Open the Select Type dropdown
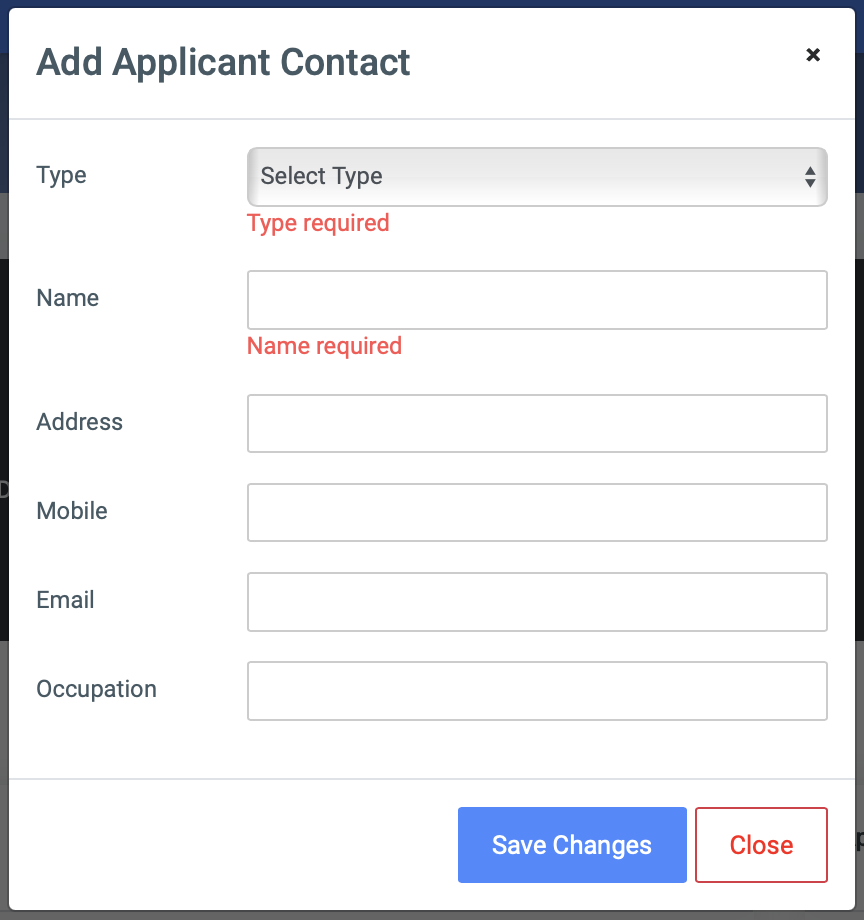 (537, 177)
